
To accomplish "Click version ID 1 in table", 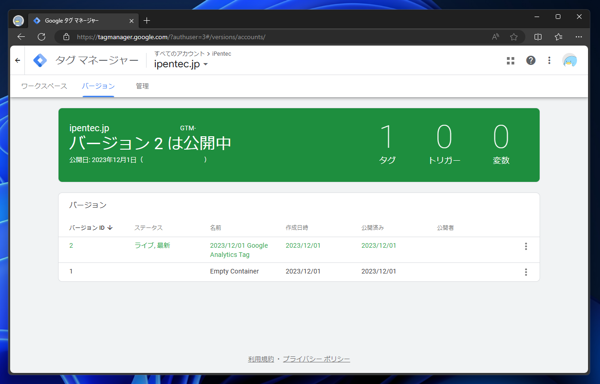I will 71,271.
